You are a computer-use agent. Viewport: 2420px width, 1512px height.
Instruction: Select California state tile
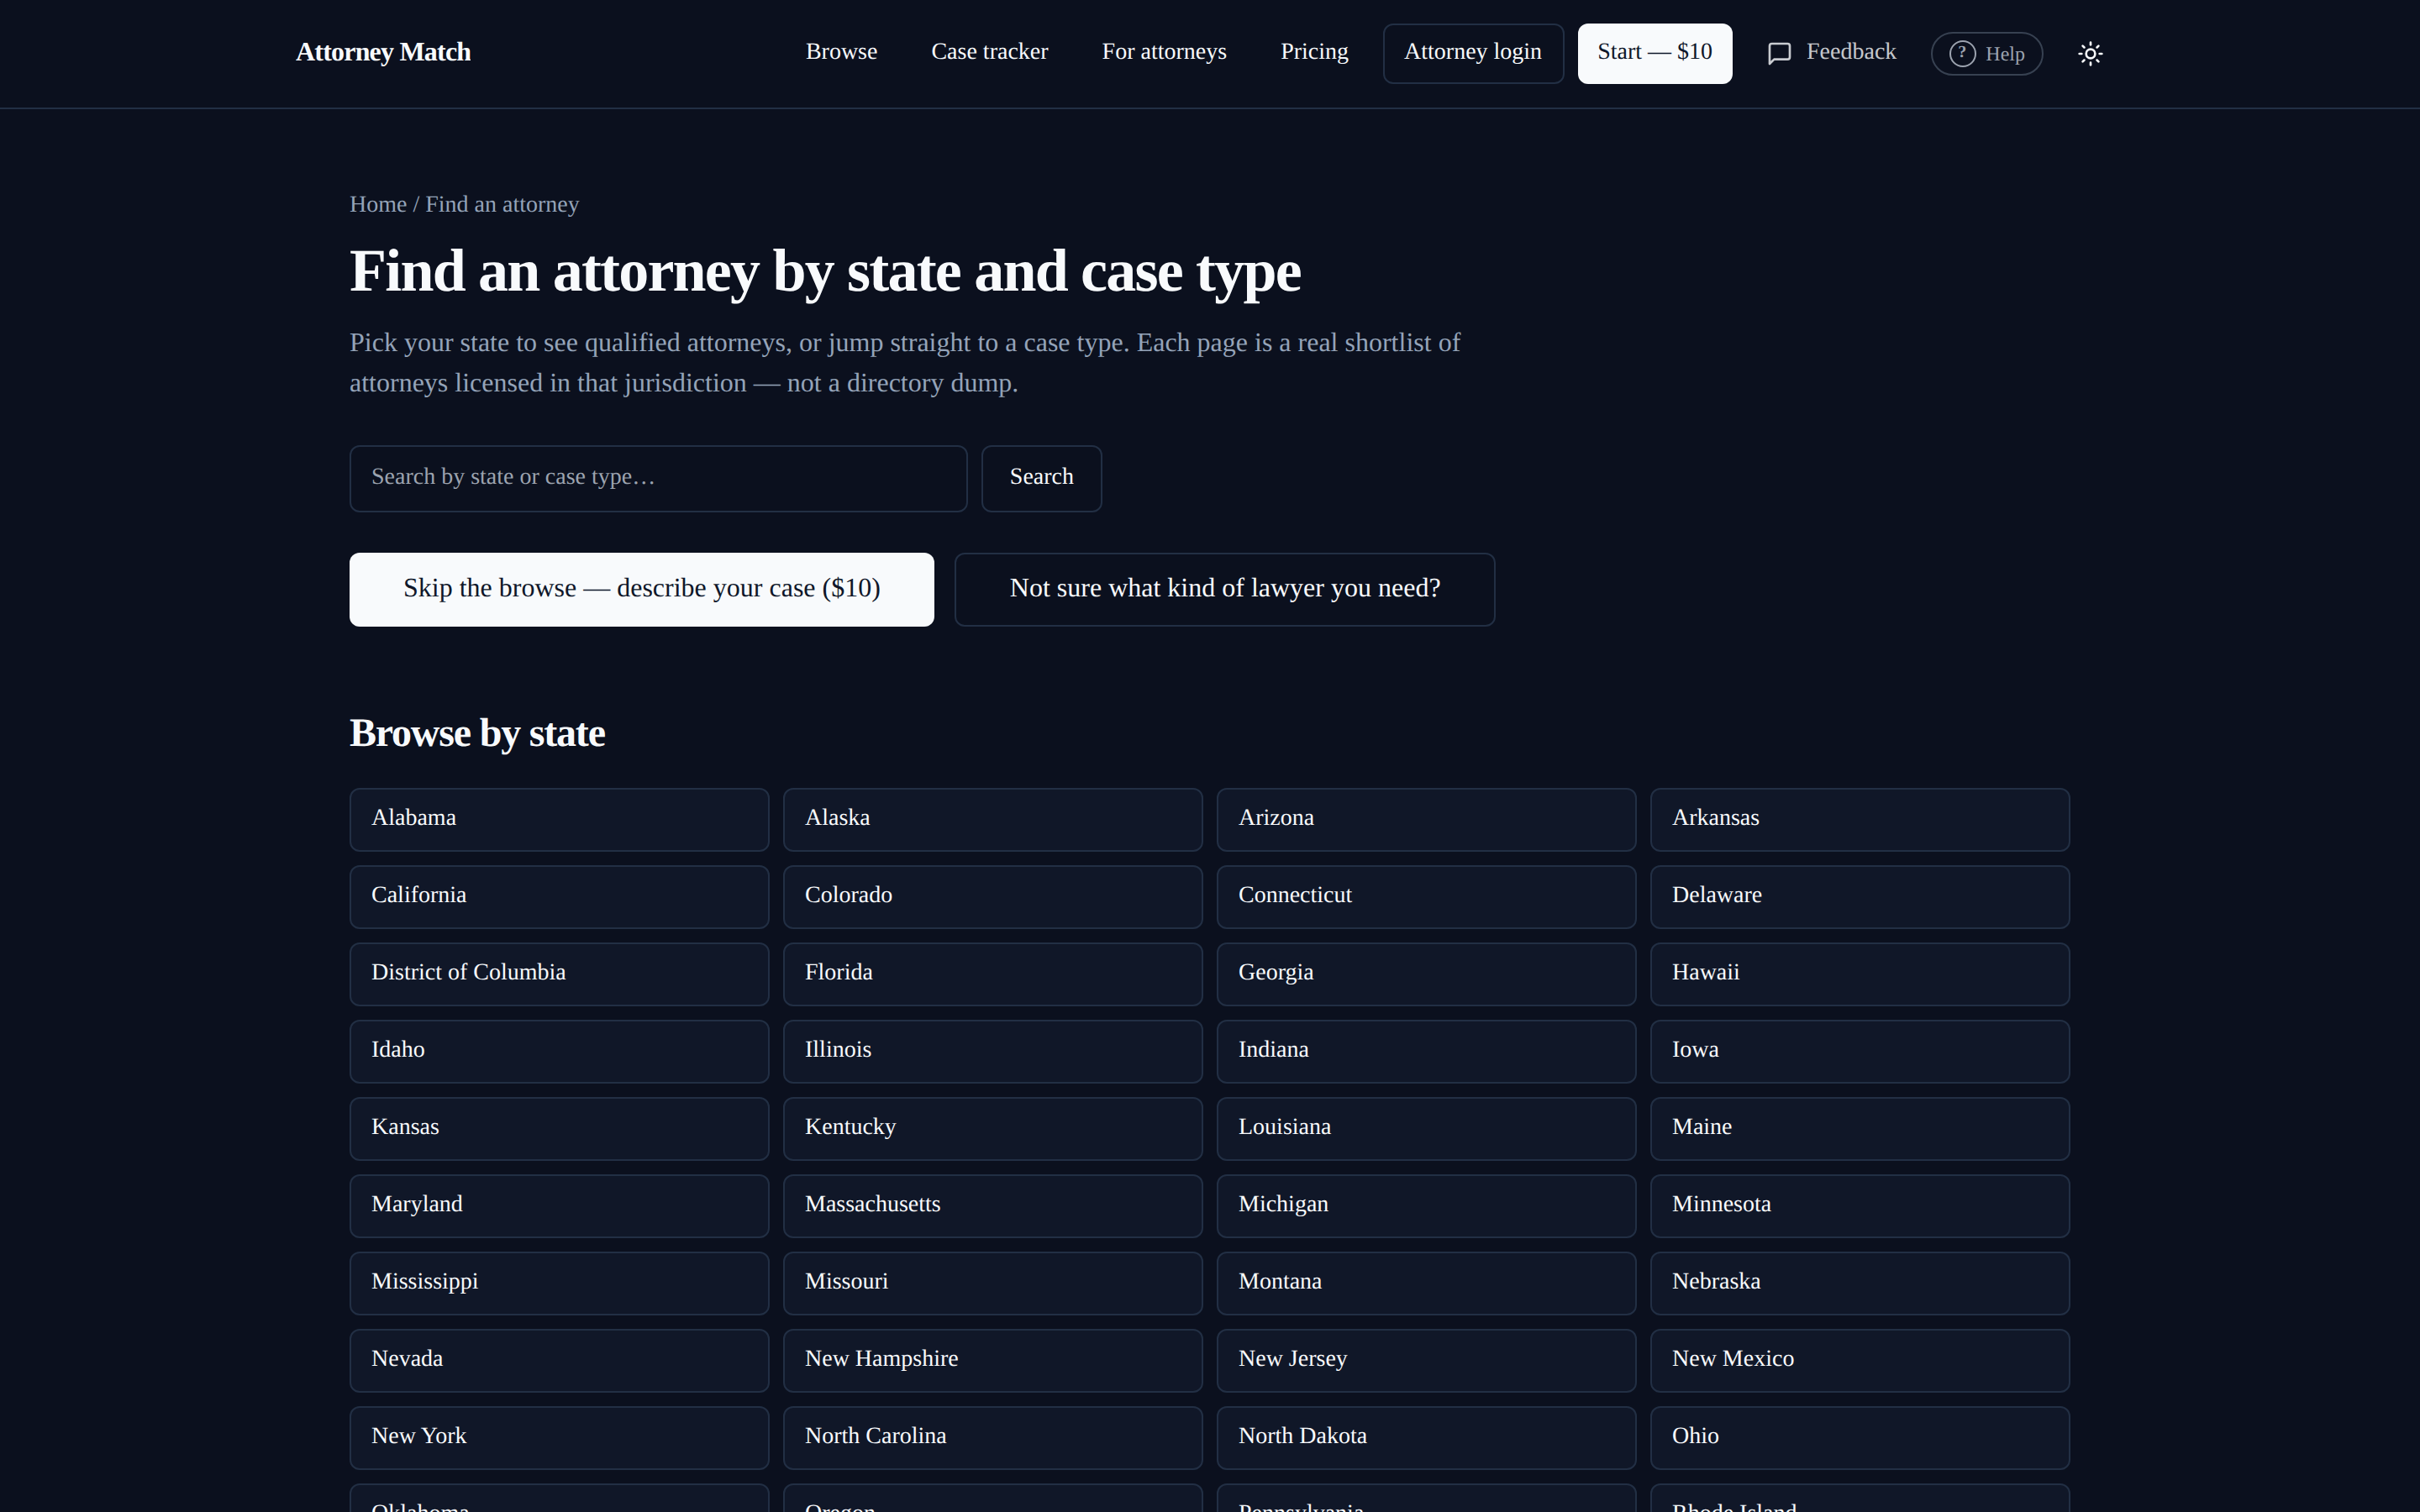tap(559, 896)
